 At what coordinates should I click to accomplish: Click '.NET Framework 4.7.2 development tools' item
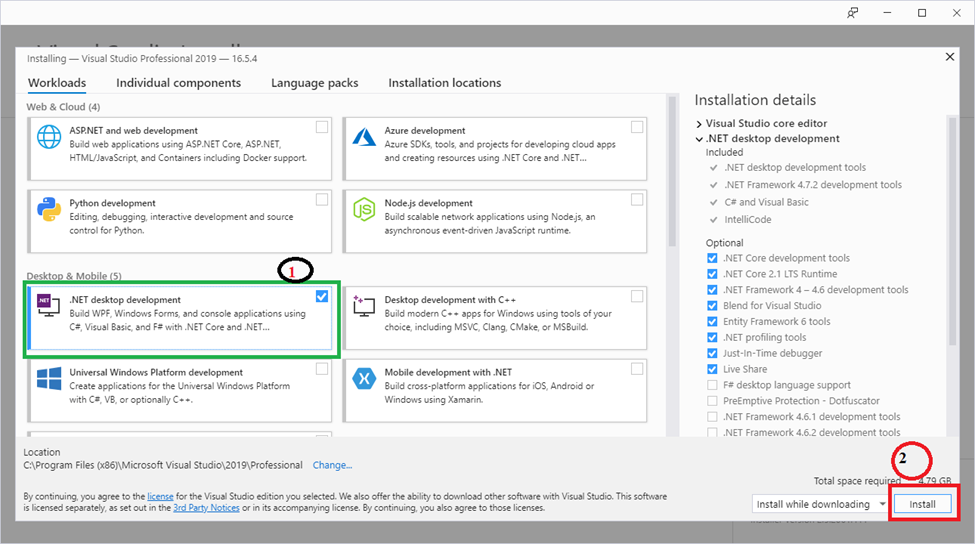813,185
